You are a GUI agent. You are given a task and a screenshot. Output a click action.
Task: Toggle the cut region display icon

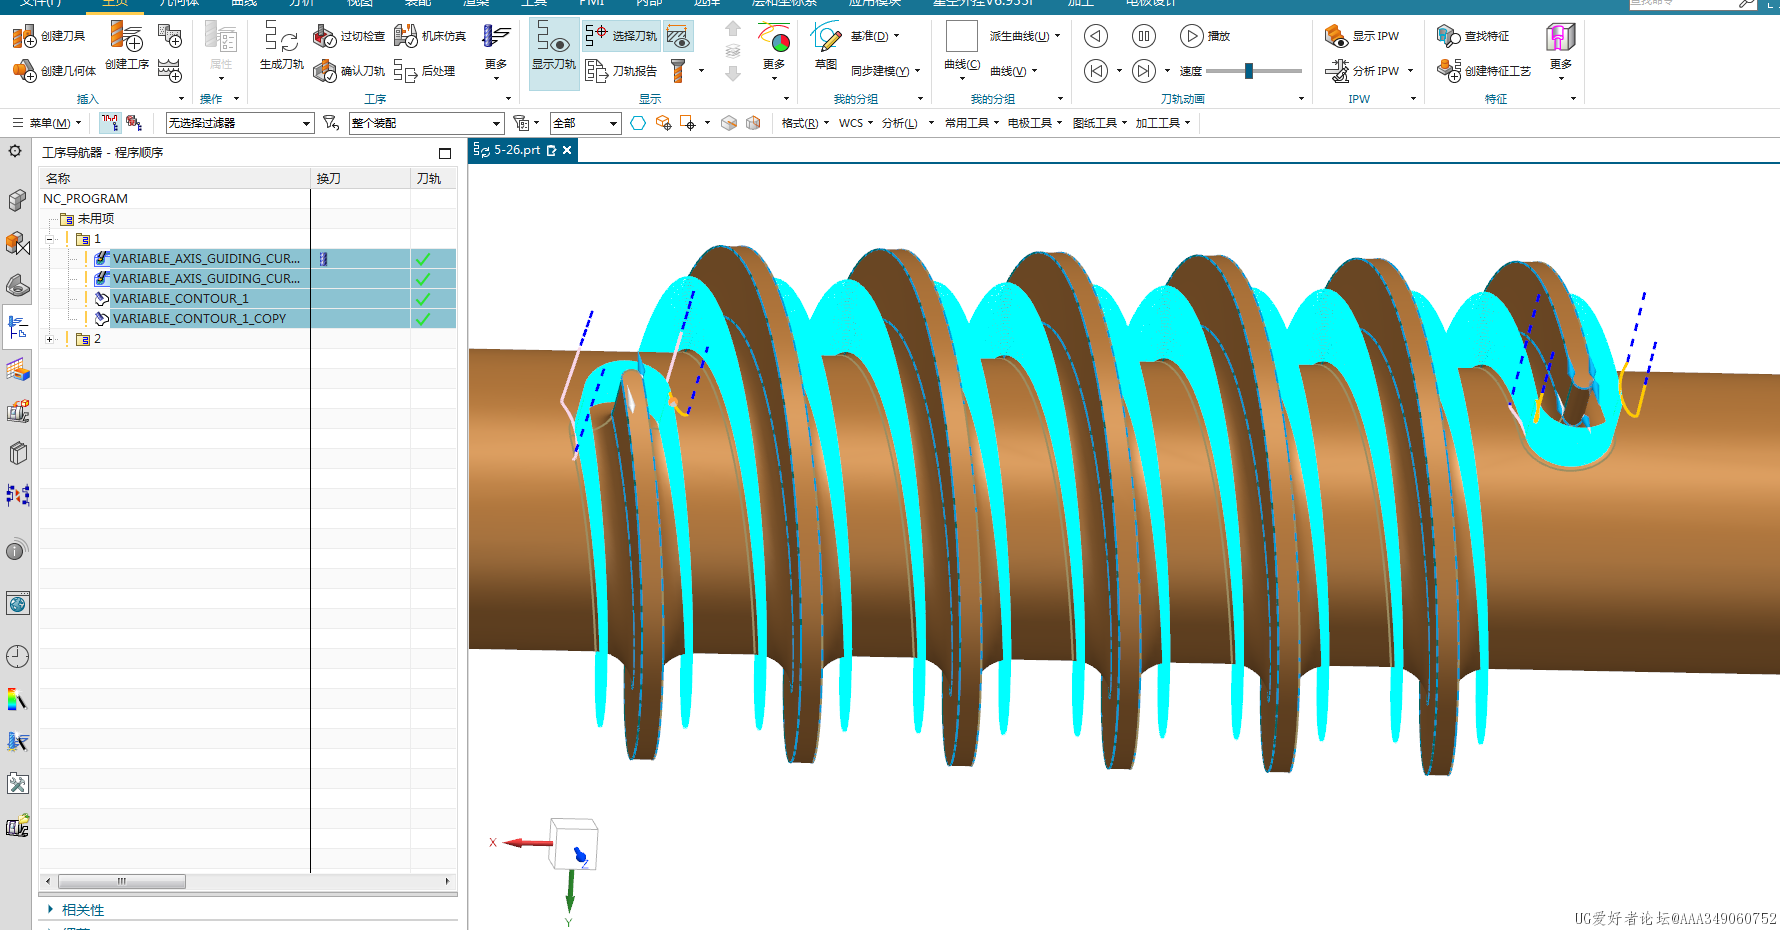pos(678,36)
